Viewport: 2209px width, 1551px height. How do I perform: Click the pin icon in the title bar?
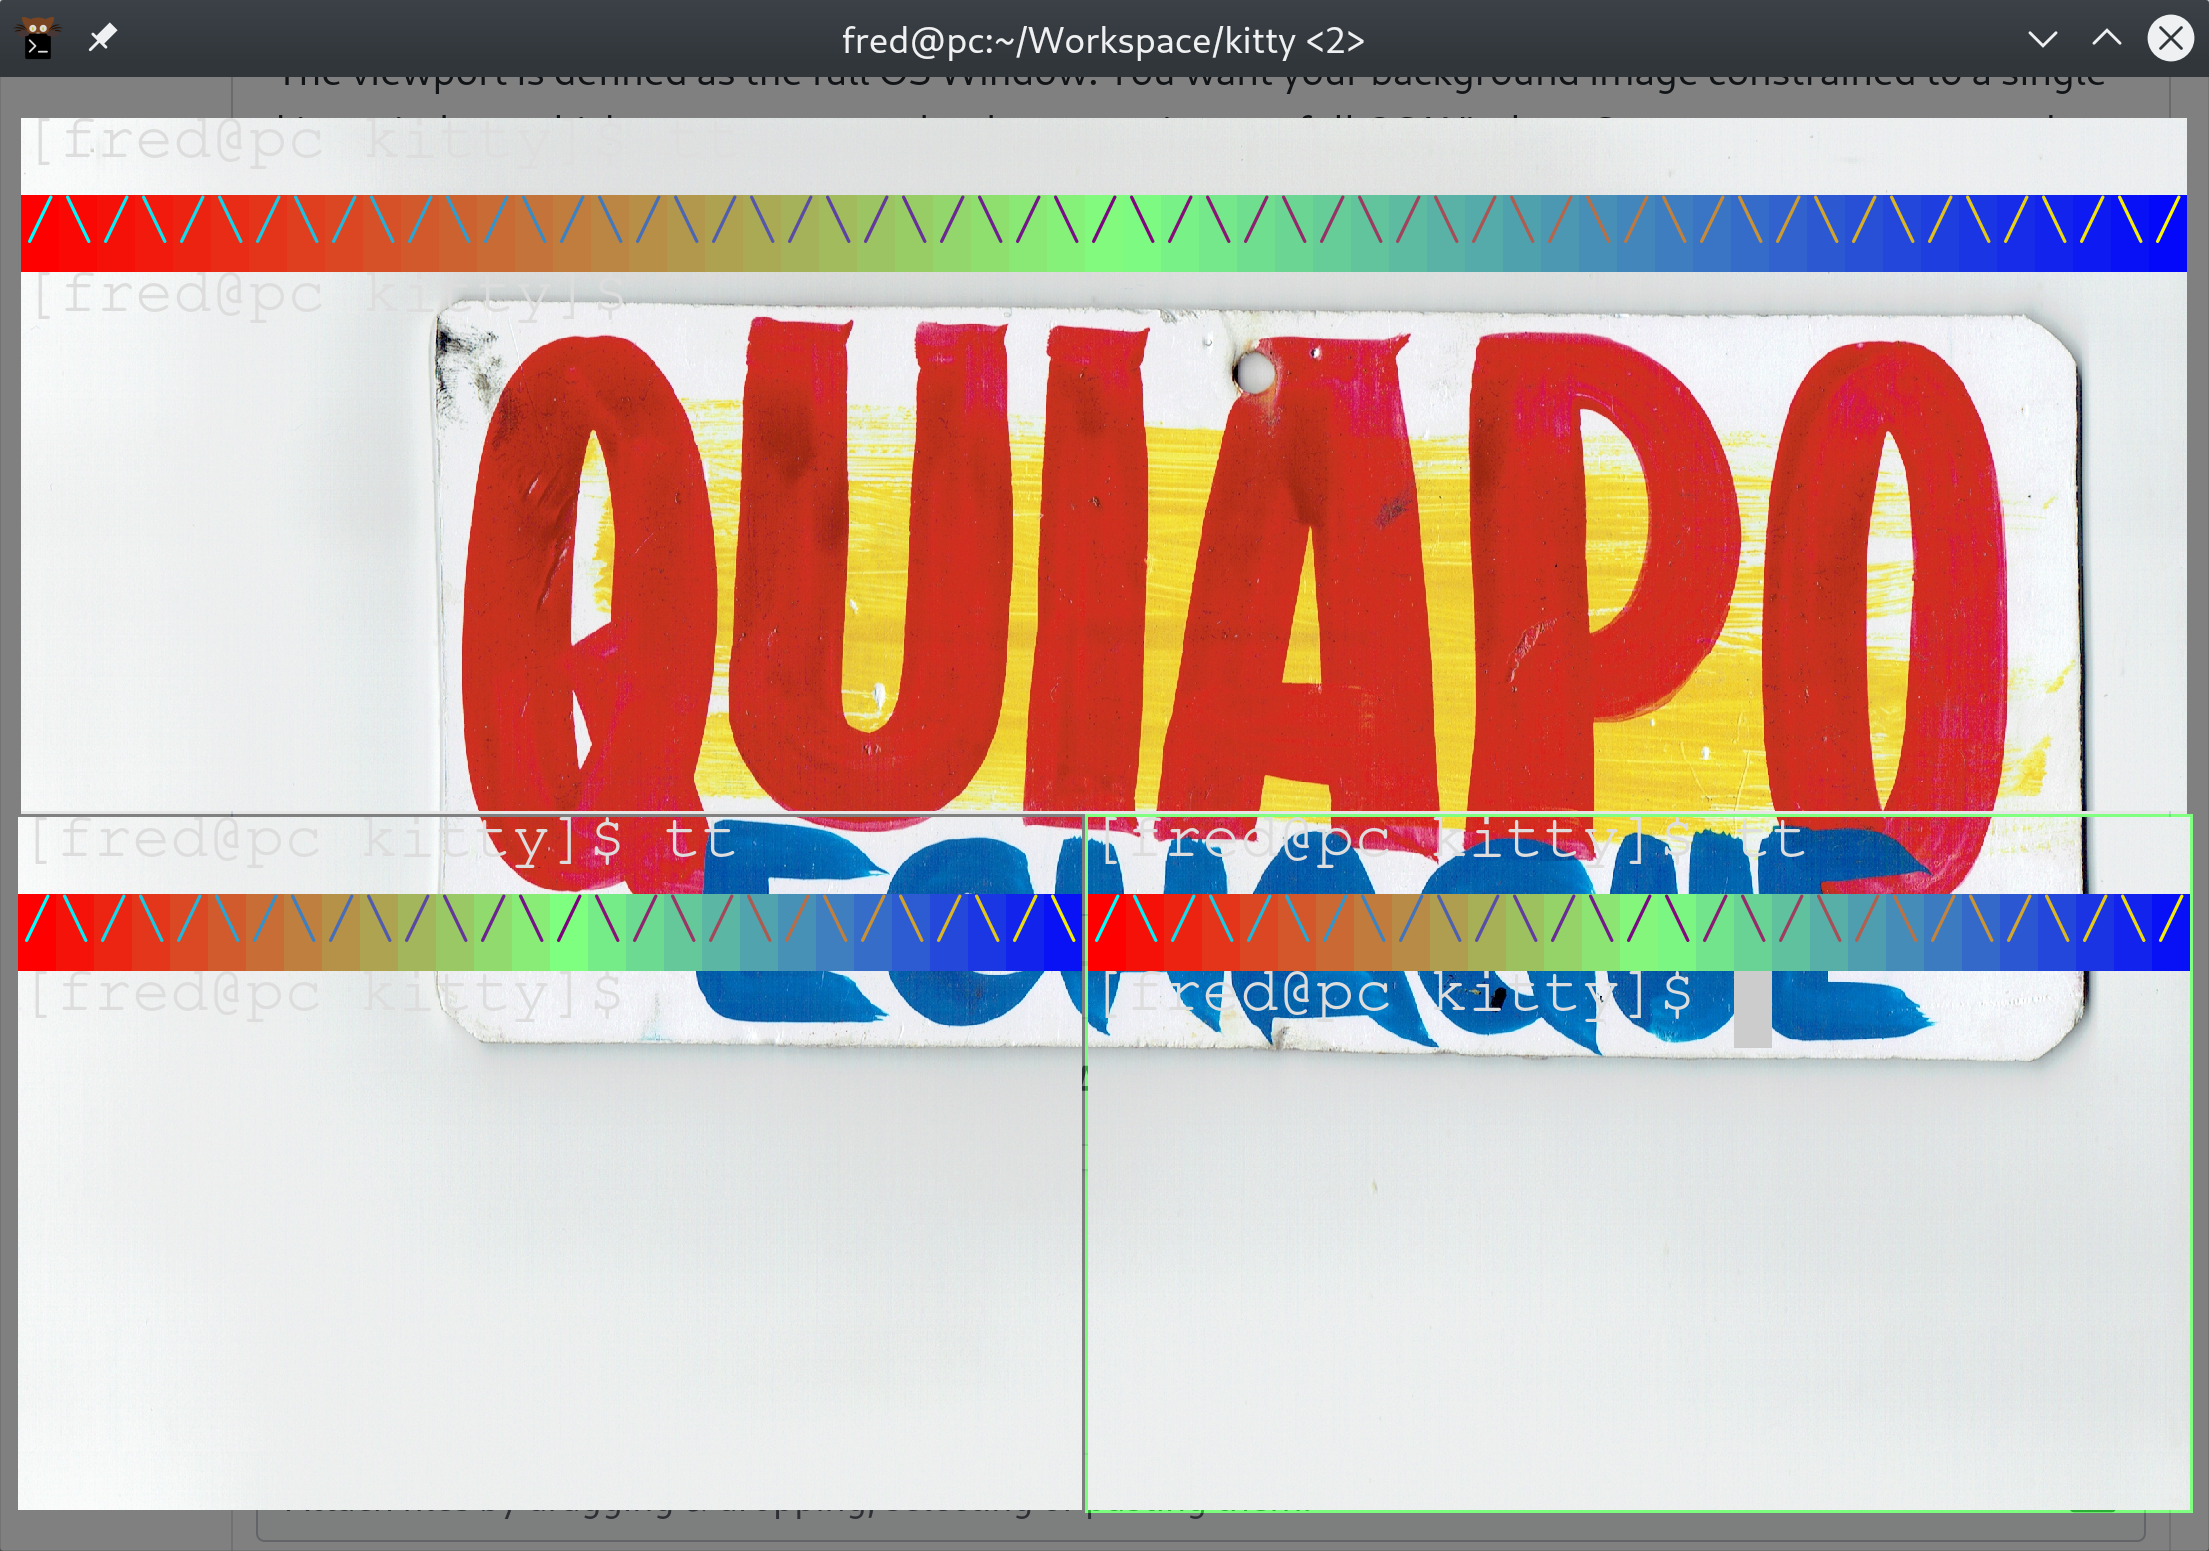[x=102, y=39]
